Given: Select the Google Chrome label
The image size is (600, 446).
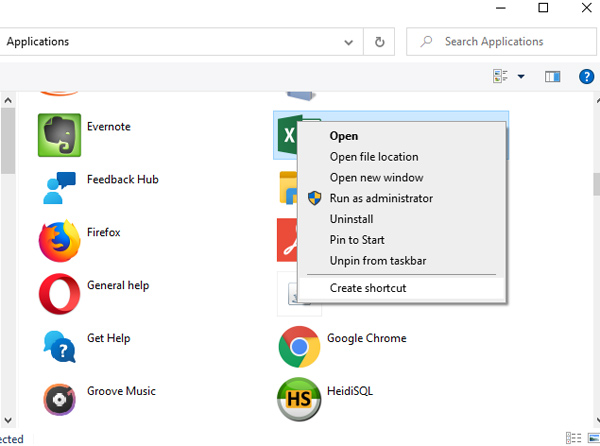Looking at the screenshot, I should (x=367, y=338).
